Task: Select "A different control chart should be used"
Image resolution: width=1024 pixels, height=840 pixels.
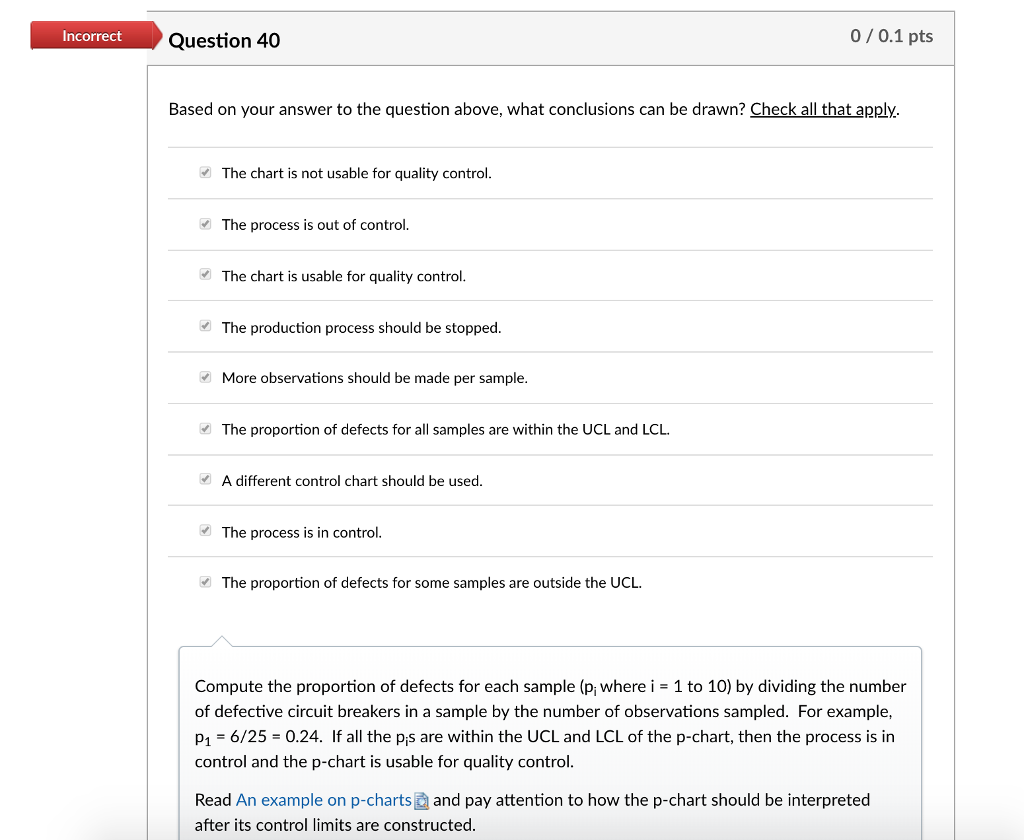Action: pos(204,479)
